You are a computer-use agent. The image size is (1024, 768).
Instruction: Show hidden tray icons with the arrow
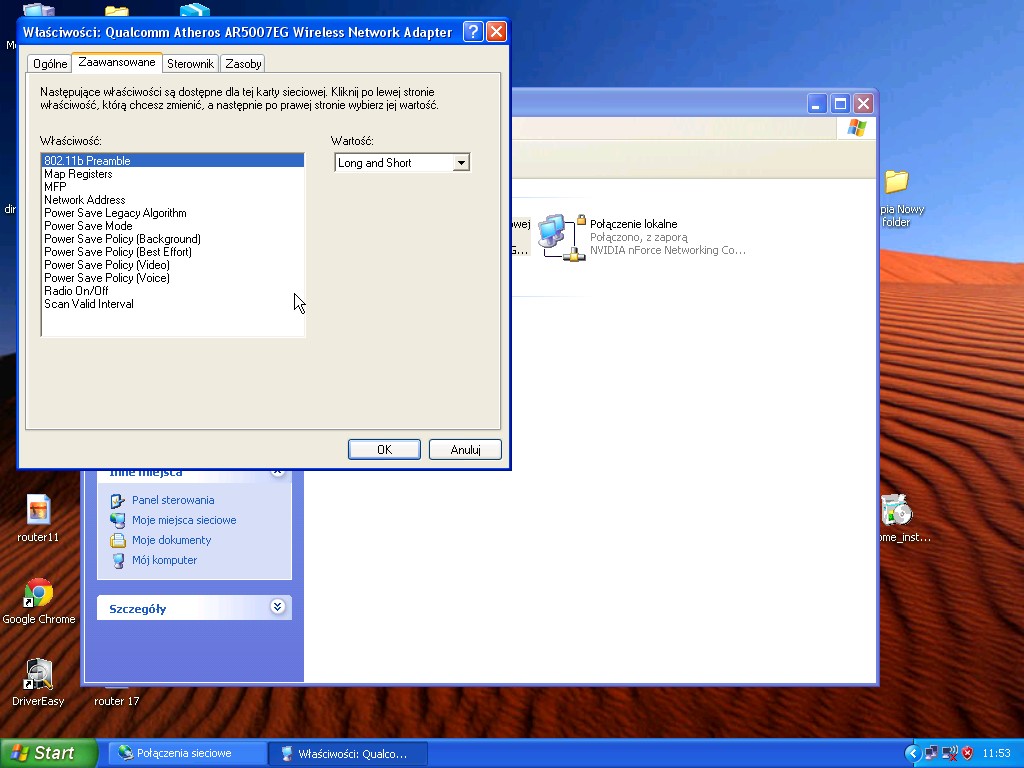click(x=913, y=753)
